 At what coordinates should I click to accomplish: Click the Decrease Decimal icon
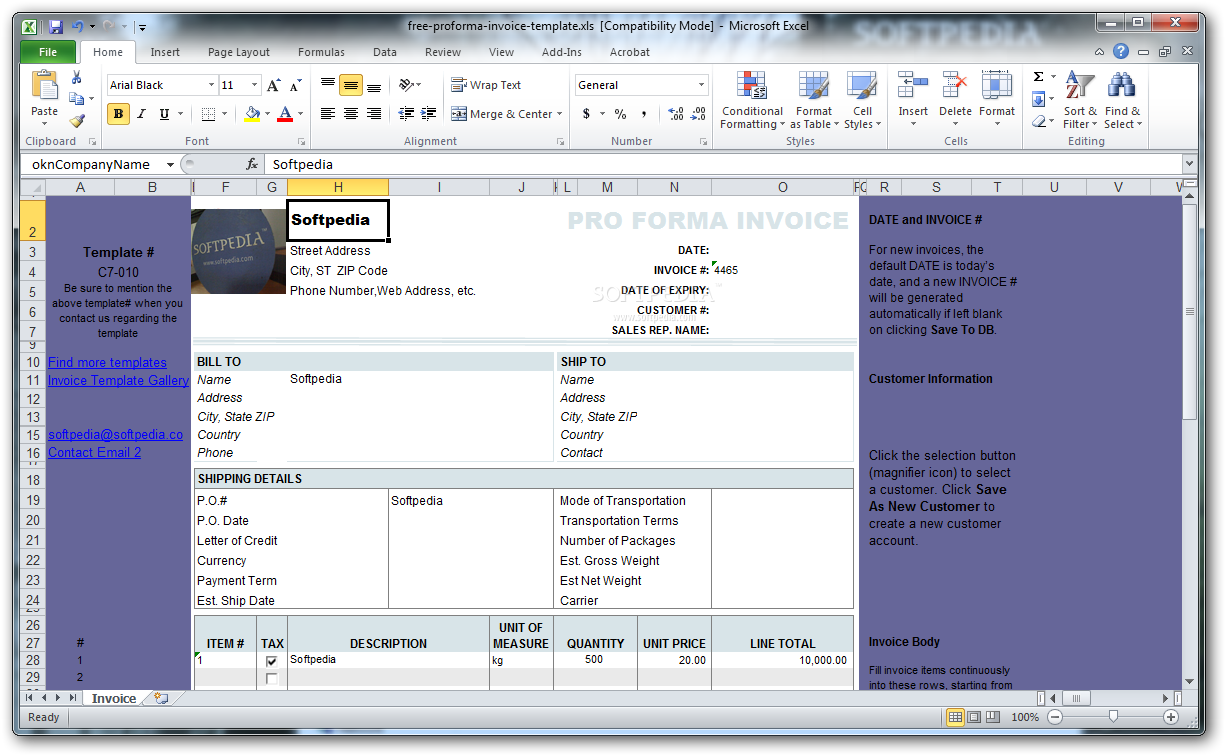698,114
